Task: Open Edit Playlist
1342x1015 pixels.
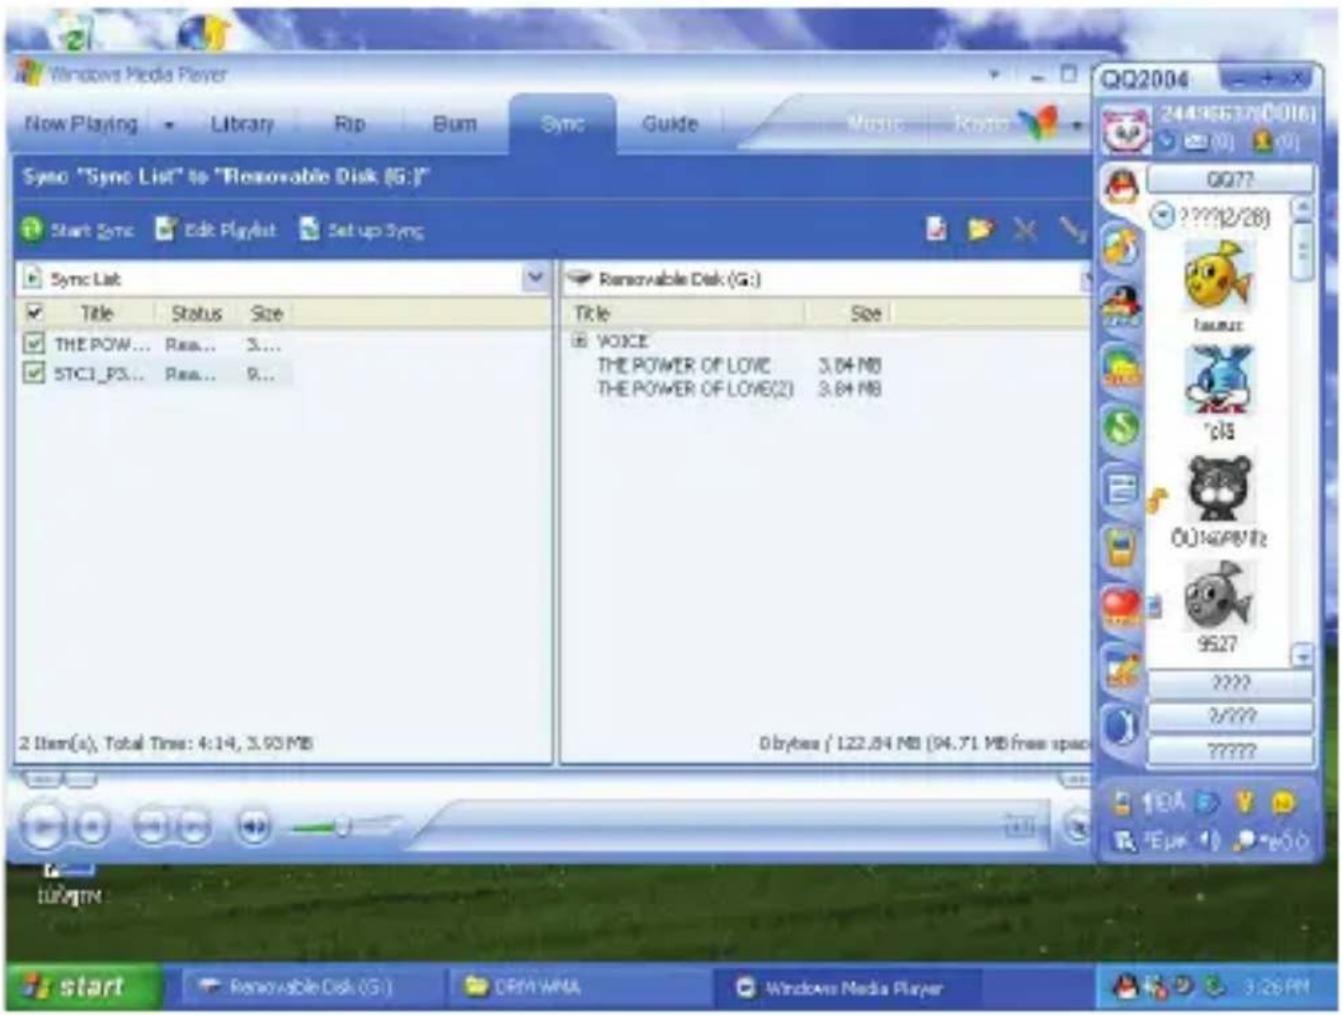Action: click(215, 230)
